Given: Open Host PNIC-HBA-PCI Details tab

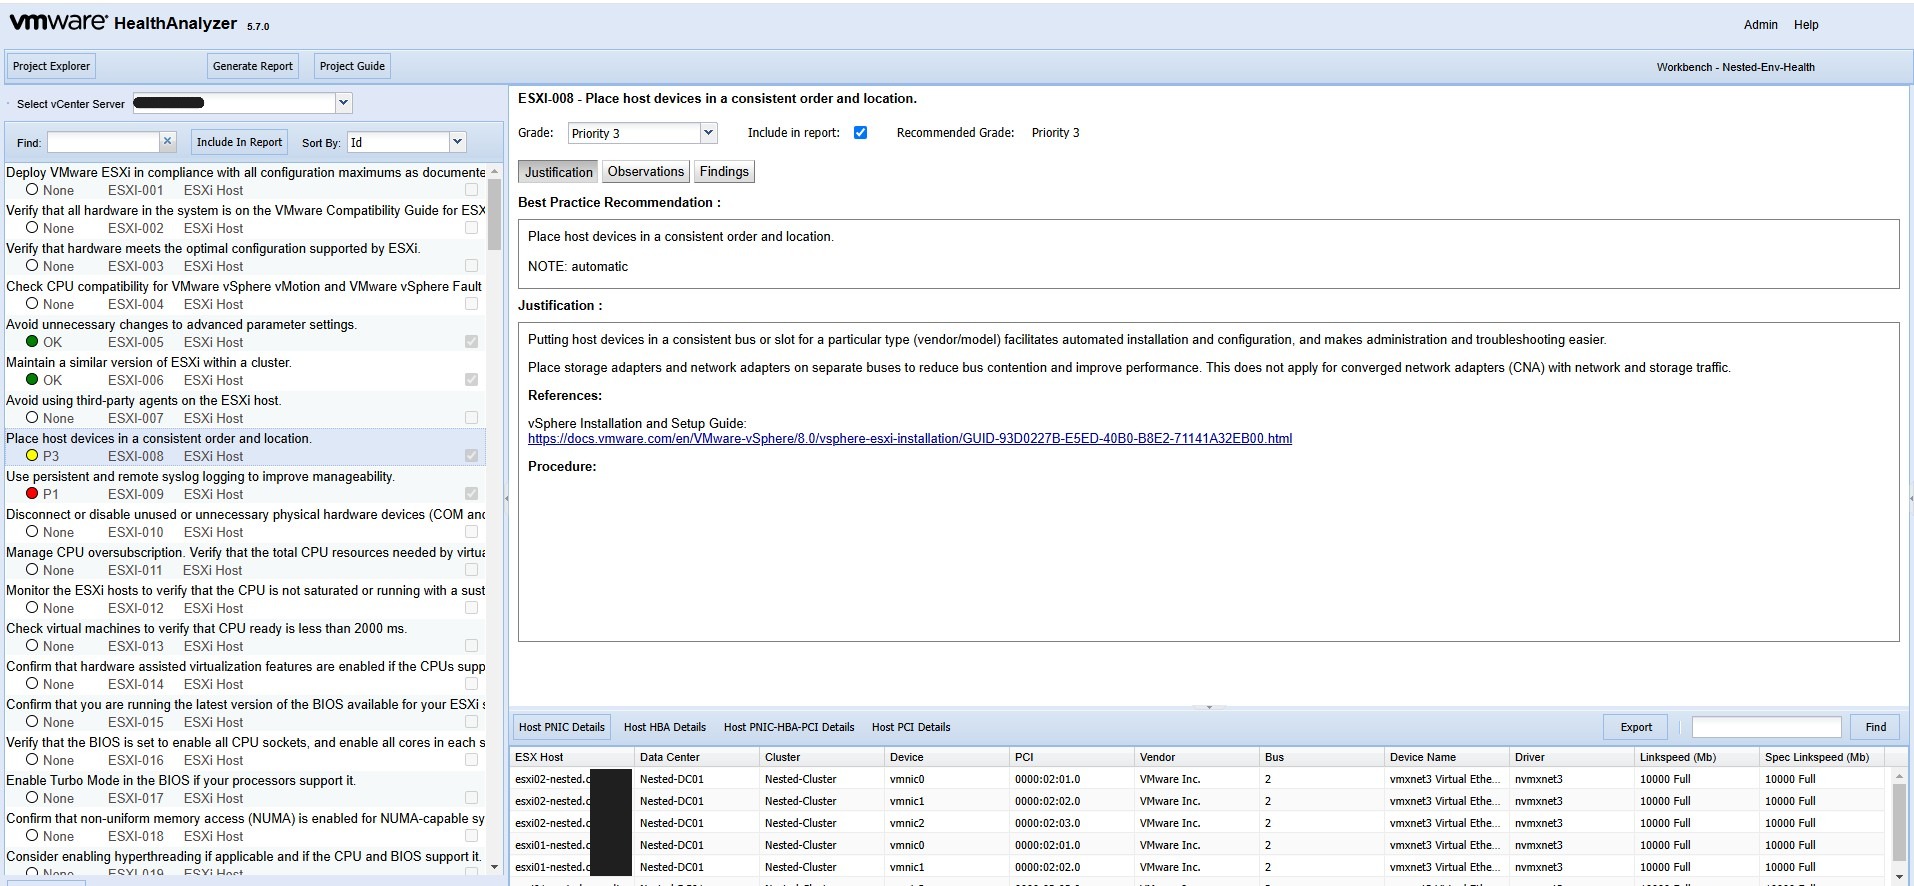Looking at the screenshot, I should tap(789, 727).
